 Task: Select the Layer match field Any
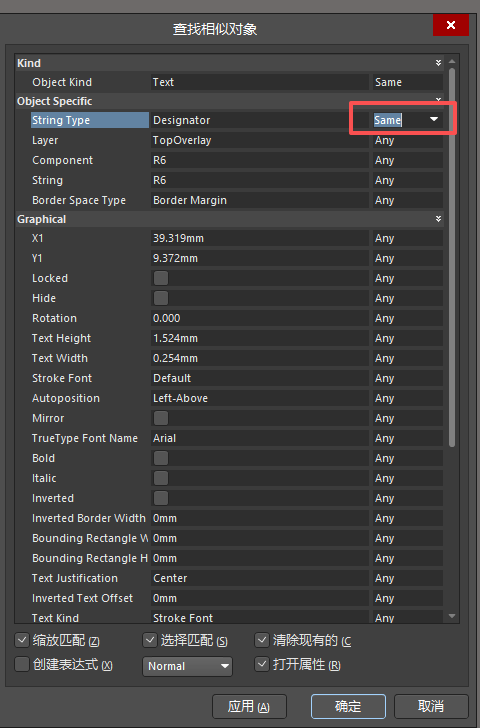click(x=408, y=140)
